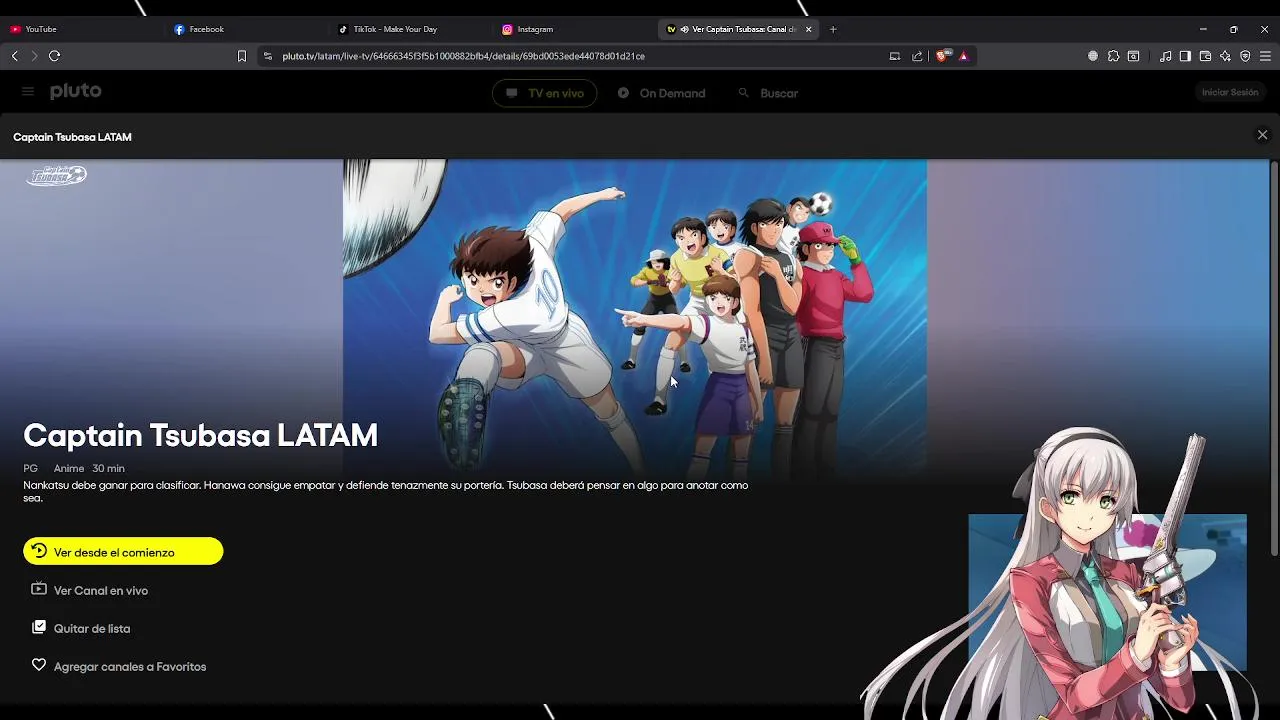The image size is (1280, 720).
Task: Click the globe icon in toolbar
Action: (1093, 56)
